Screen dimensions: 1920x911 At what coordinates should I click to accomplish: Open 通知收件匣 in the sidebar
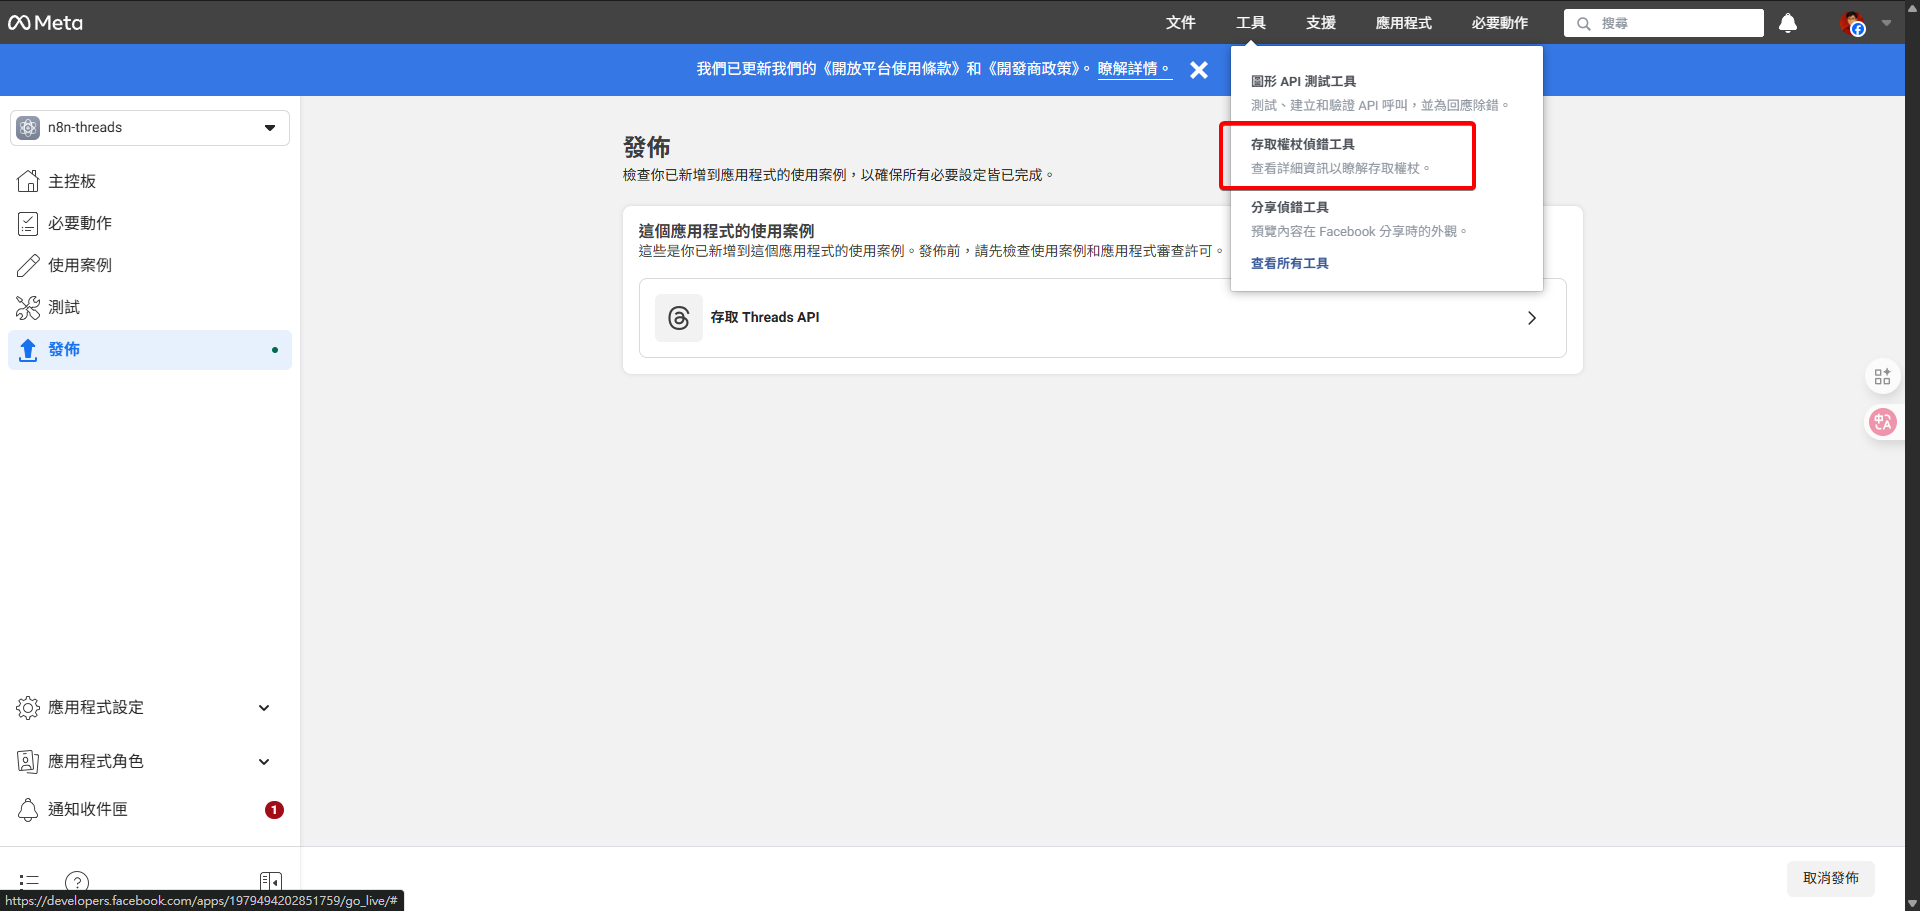pyautogui.click(x=88, y=810)
